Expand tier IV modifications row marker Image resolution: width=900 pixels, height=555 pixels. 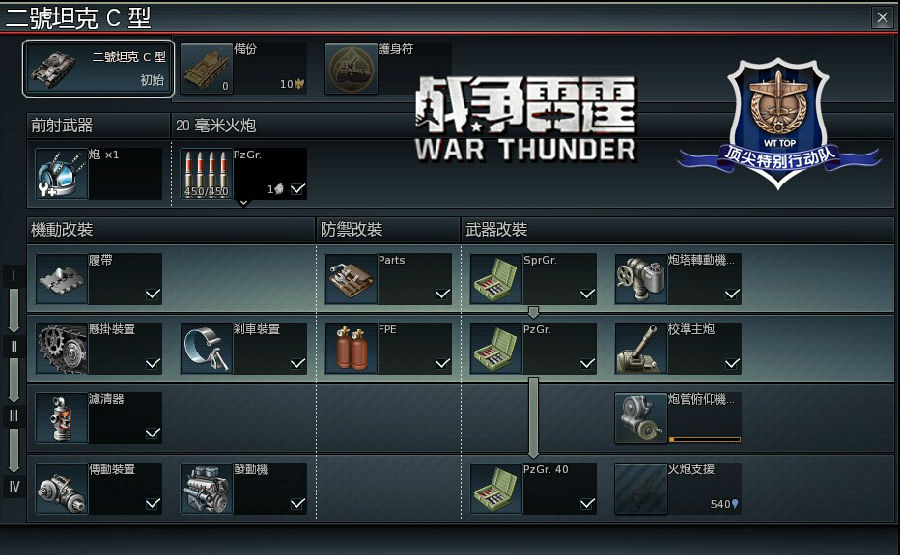[x=14, y=487]
